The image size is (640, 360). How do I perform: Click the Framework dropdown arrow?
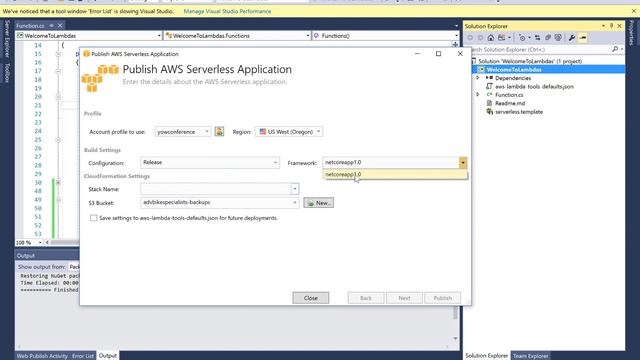[x=463, y=162]
